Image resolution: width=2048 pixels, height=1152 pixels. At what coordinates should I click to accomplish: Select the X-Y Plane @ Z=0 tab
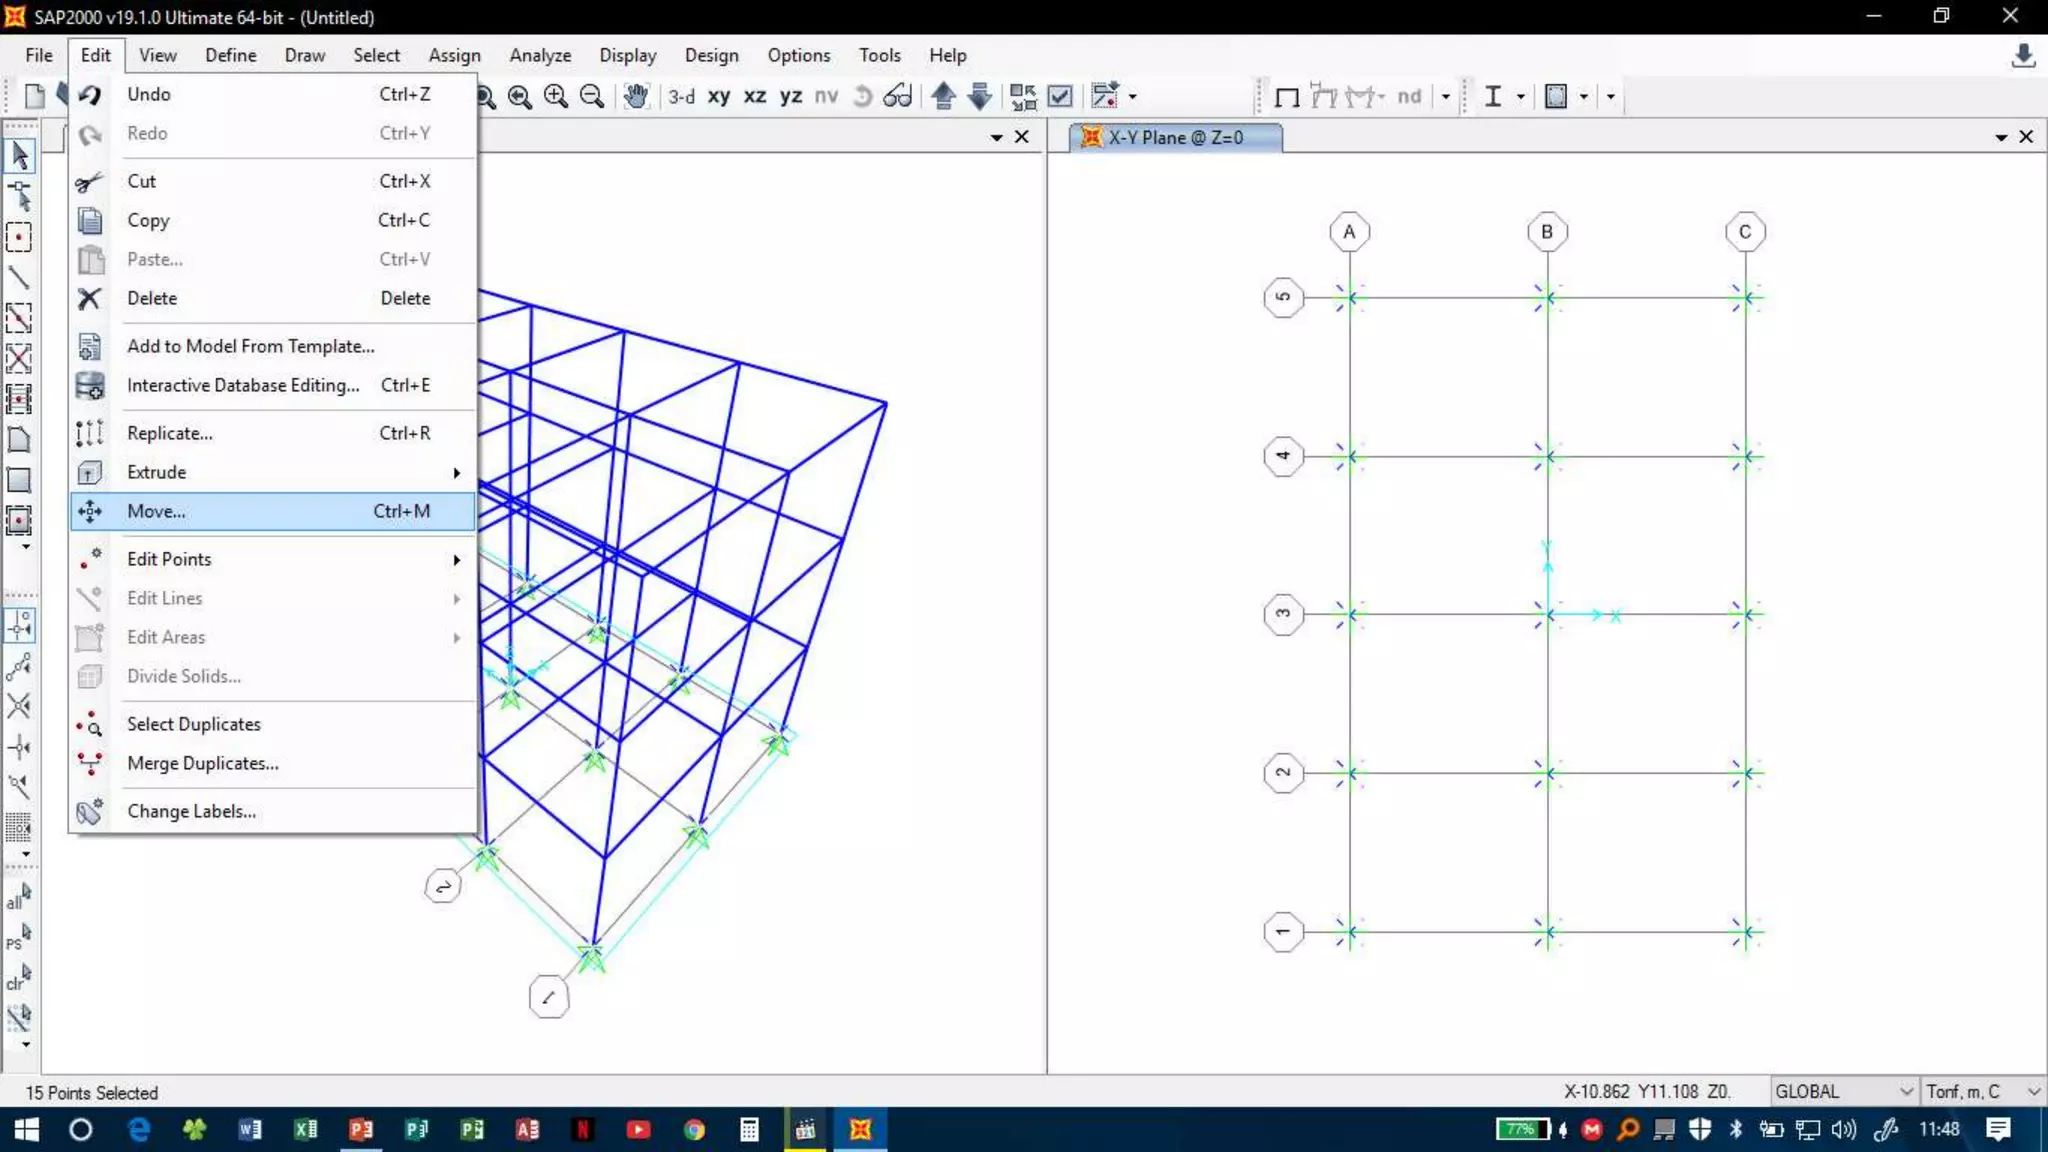(x=1174, y=137)
